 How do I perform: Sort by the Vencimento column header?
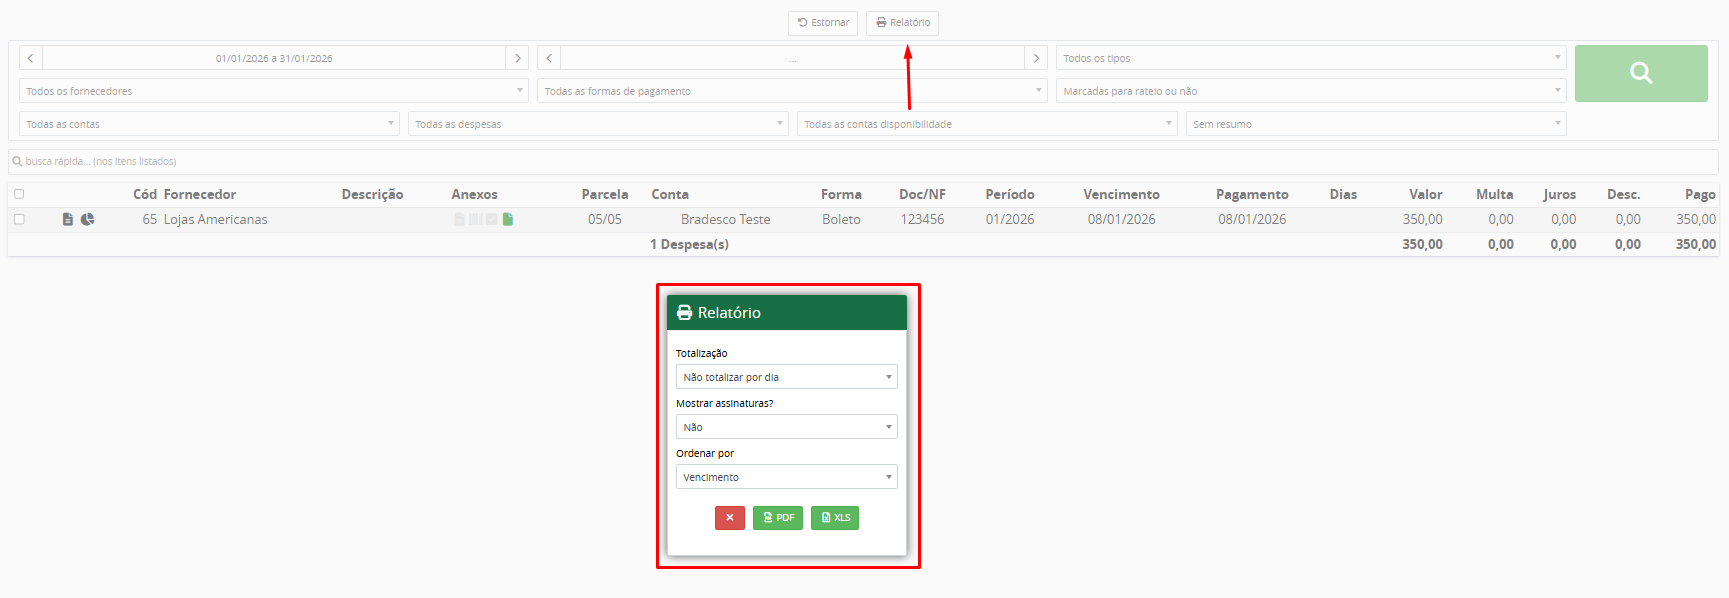click(1121, 194)
